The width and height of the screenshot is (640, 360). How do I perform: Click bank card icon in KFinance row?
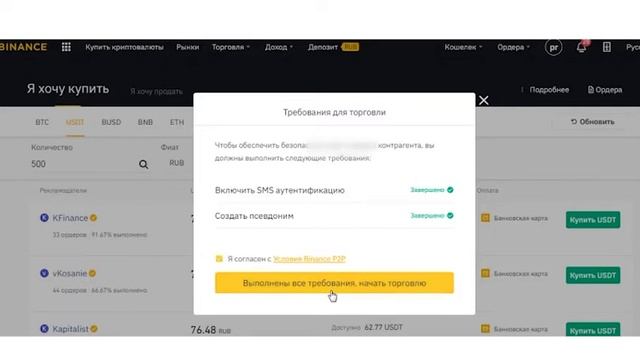coord(485,218)
